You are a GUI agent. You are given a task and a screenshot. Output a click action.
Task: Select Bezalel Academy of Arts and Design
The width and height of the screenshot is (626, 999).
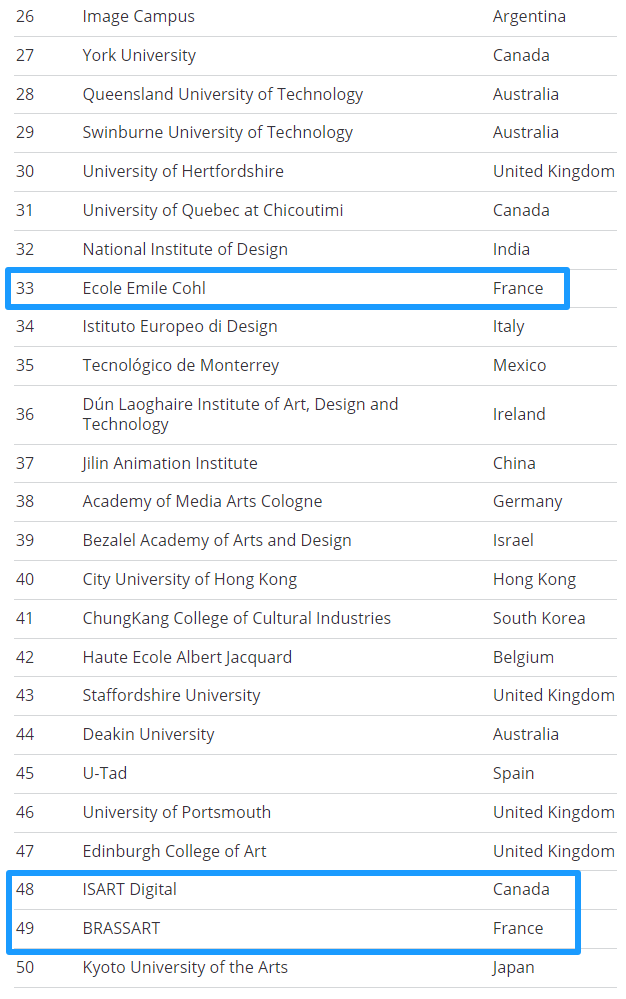click(x=217, y=540)
